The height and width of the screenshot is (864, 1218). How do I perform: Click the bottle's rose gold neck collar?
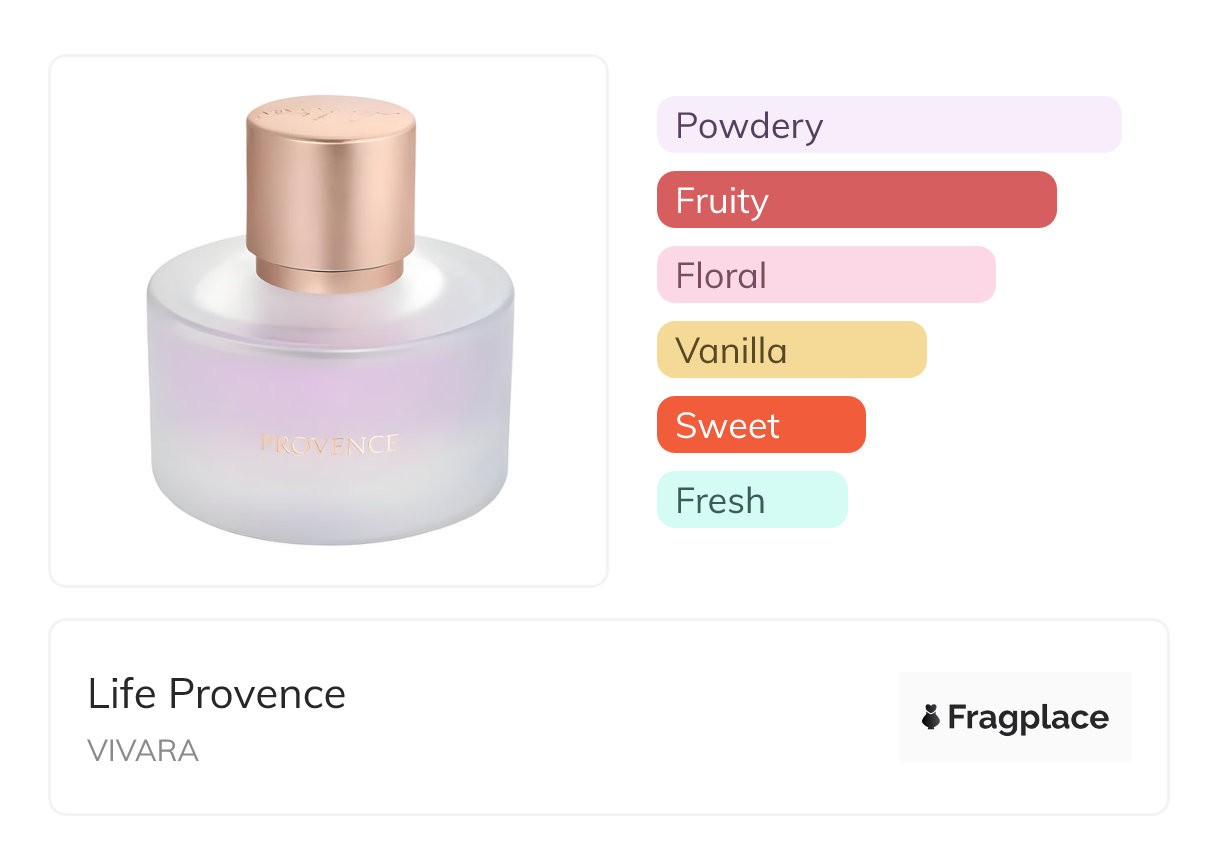click(x=330, y=273)
